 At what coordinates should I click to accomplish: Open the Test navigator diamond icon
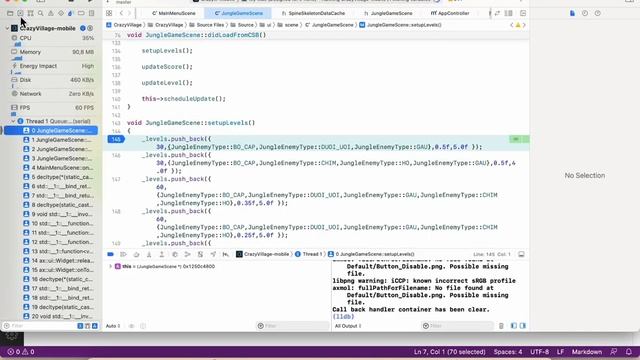coord(61,13)
